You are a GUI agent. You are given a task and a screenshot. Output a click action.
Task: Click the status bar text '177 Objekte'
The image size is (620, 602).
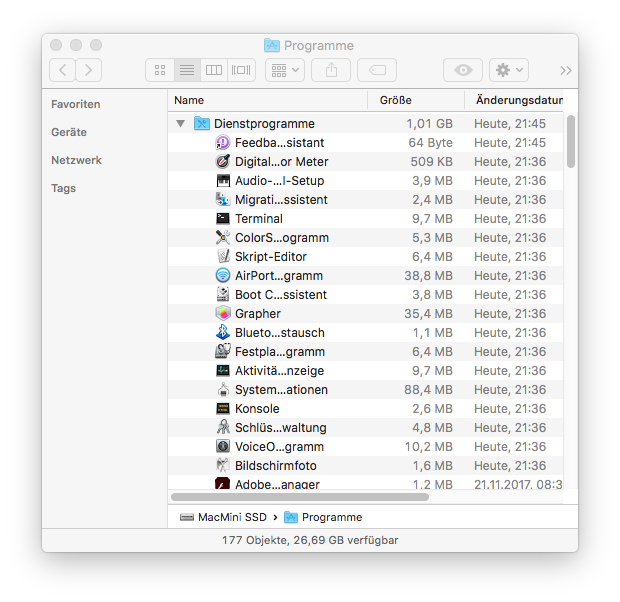pos(255,540)
